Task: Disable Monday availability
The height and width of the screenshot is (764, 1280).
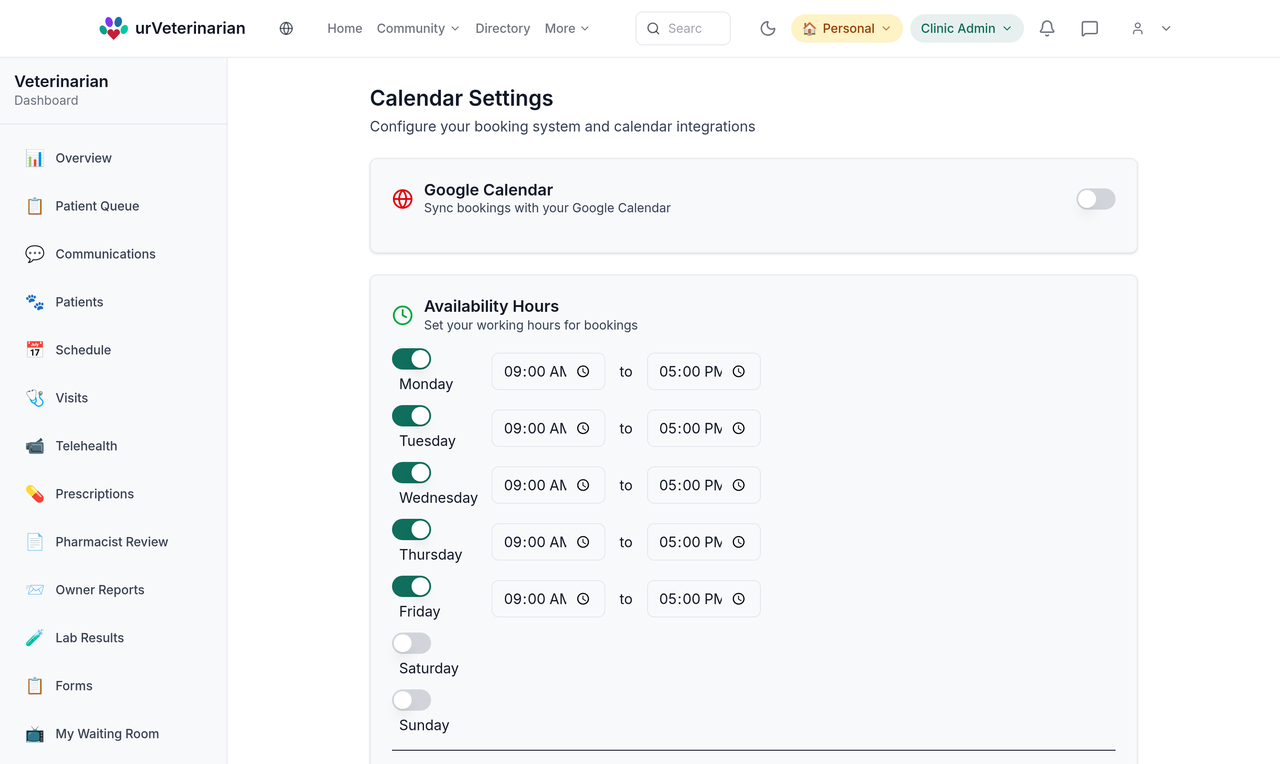Action: click(x=412, y=359)
